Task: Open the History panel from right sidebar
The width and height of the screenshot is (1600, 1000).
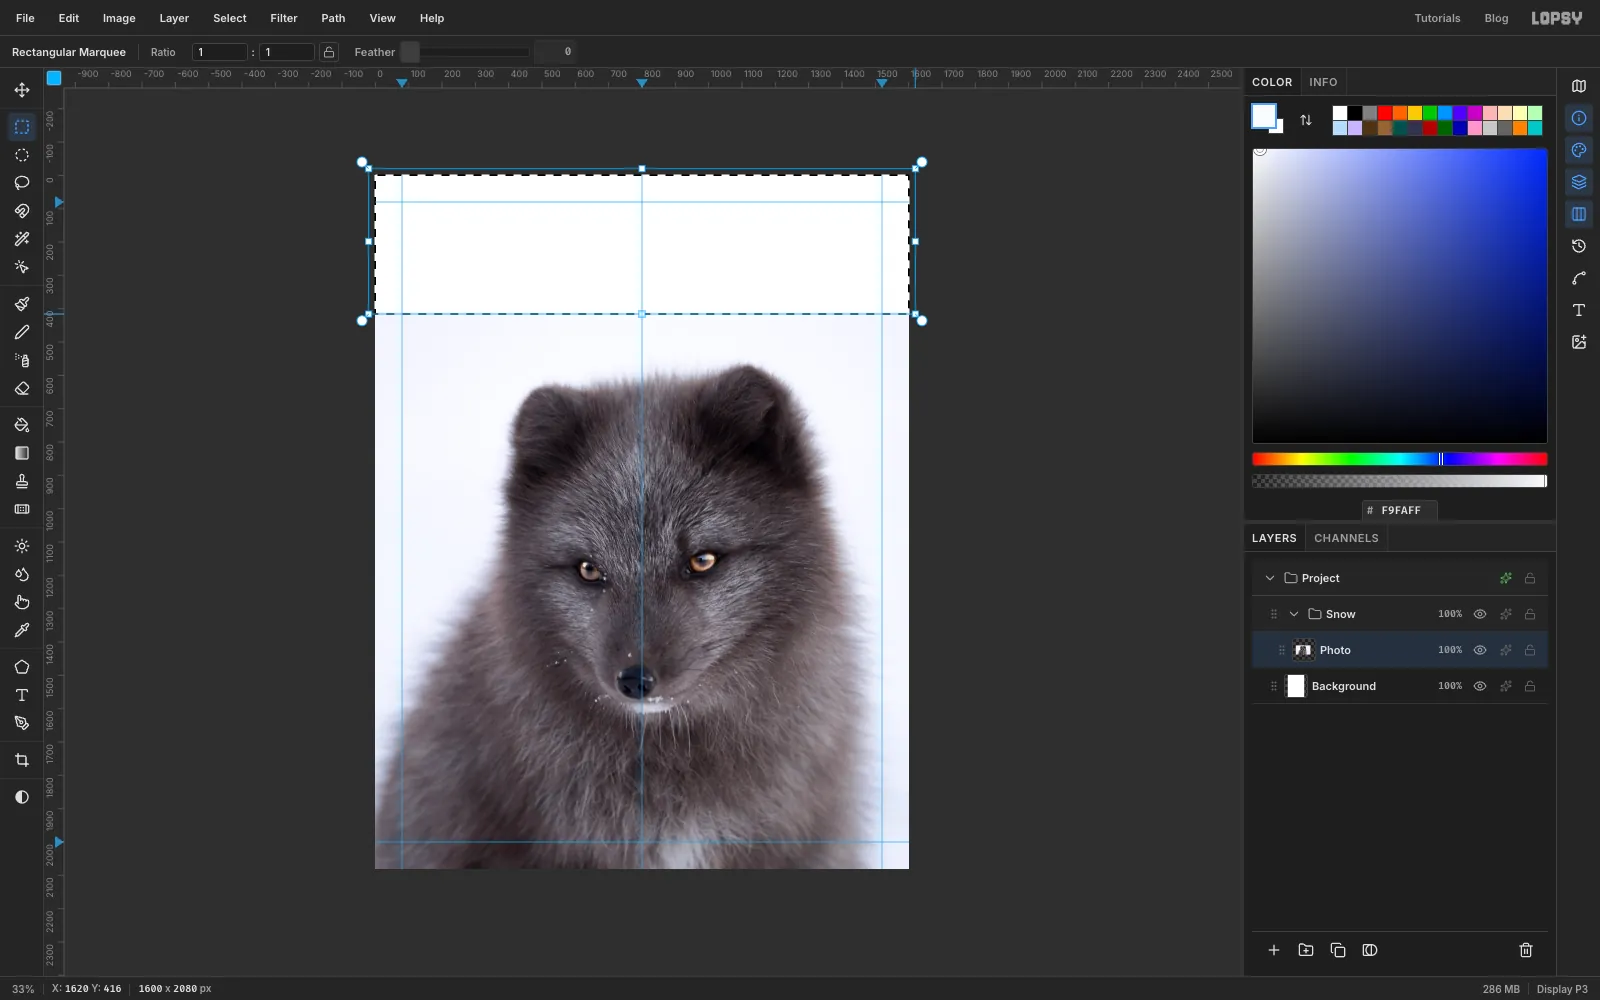Action: (1579, 246)
